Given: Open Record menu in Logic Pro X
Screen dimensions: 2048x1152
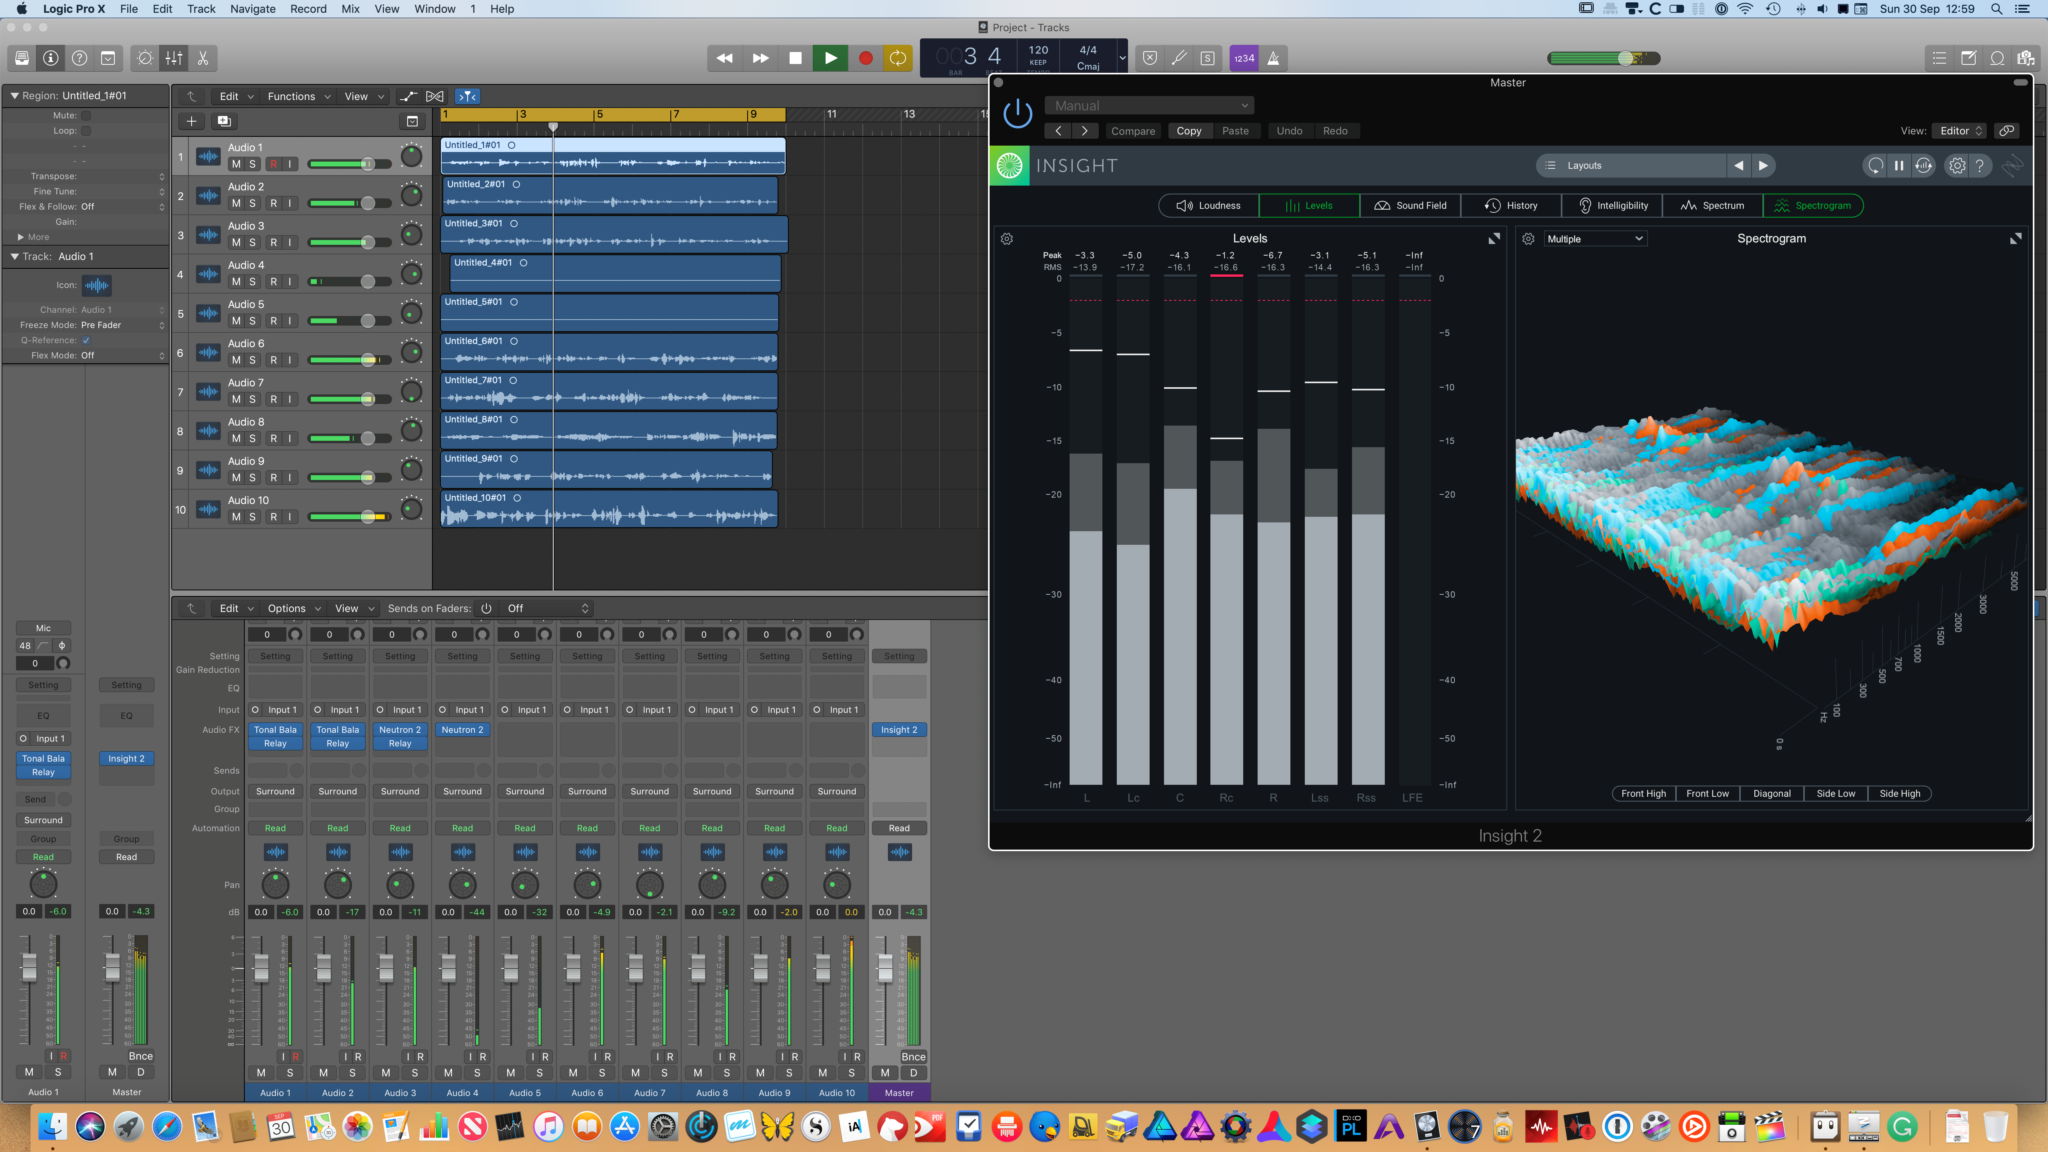Looking at the screenshot, I should pyautogui.click(x=308, y=10).
